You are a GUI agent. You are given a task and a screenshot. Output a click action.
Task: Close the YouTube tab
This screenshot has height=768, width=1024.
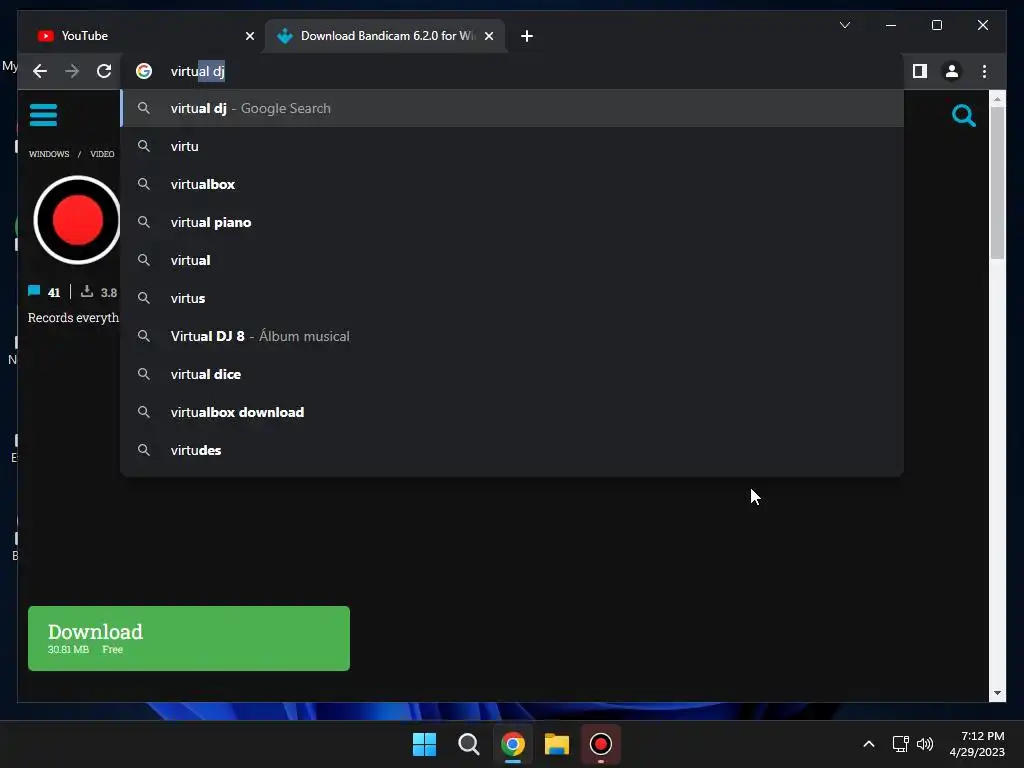click(x=249, y=36)
